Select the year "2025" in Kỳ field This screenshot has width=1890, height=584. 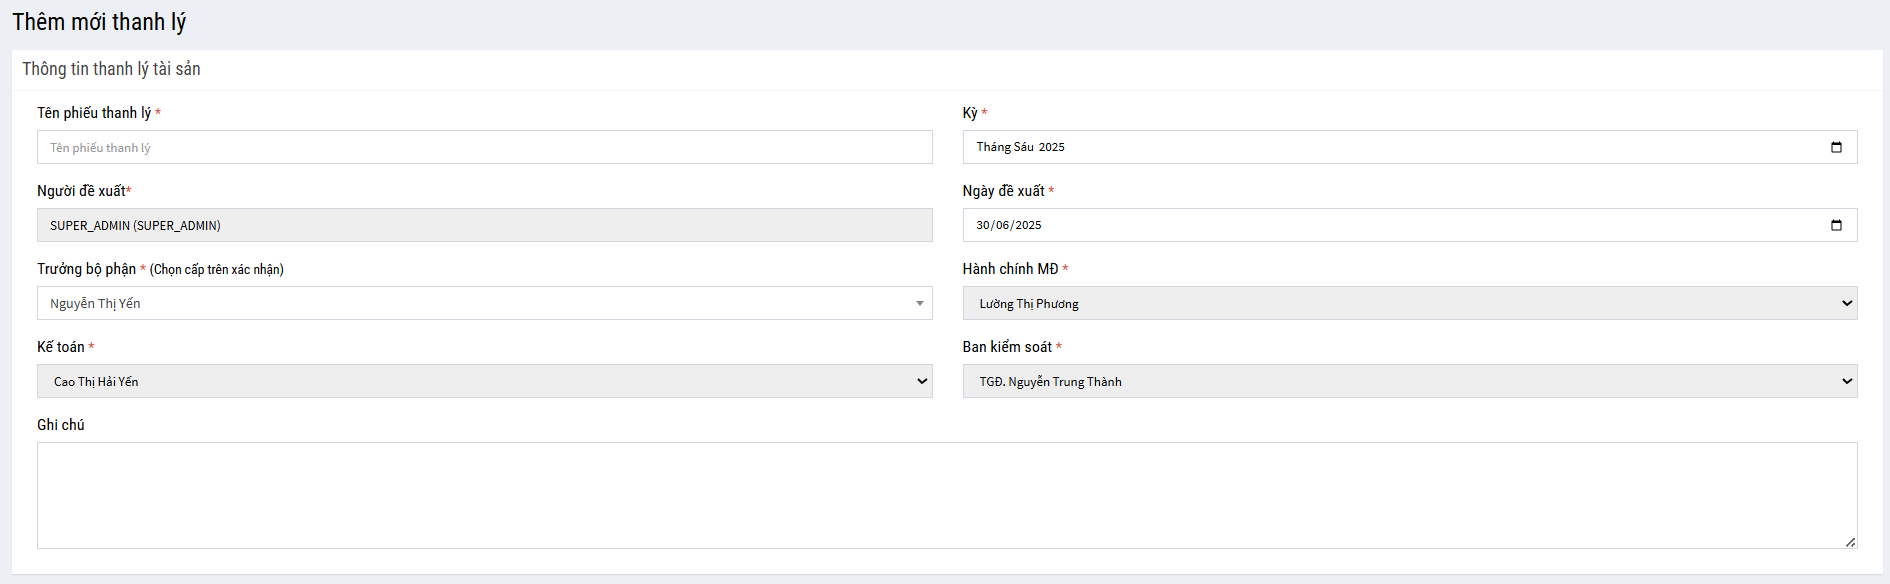(x=1052, y=147)
